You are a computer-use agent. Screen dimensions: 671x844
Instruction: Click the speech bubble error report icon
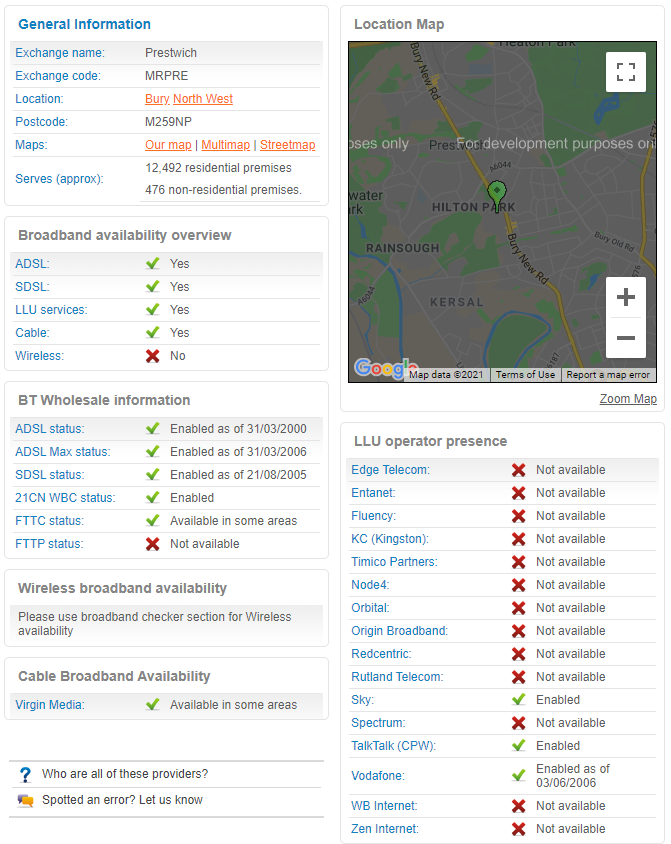click(25, 800)
